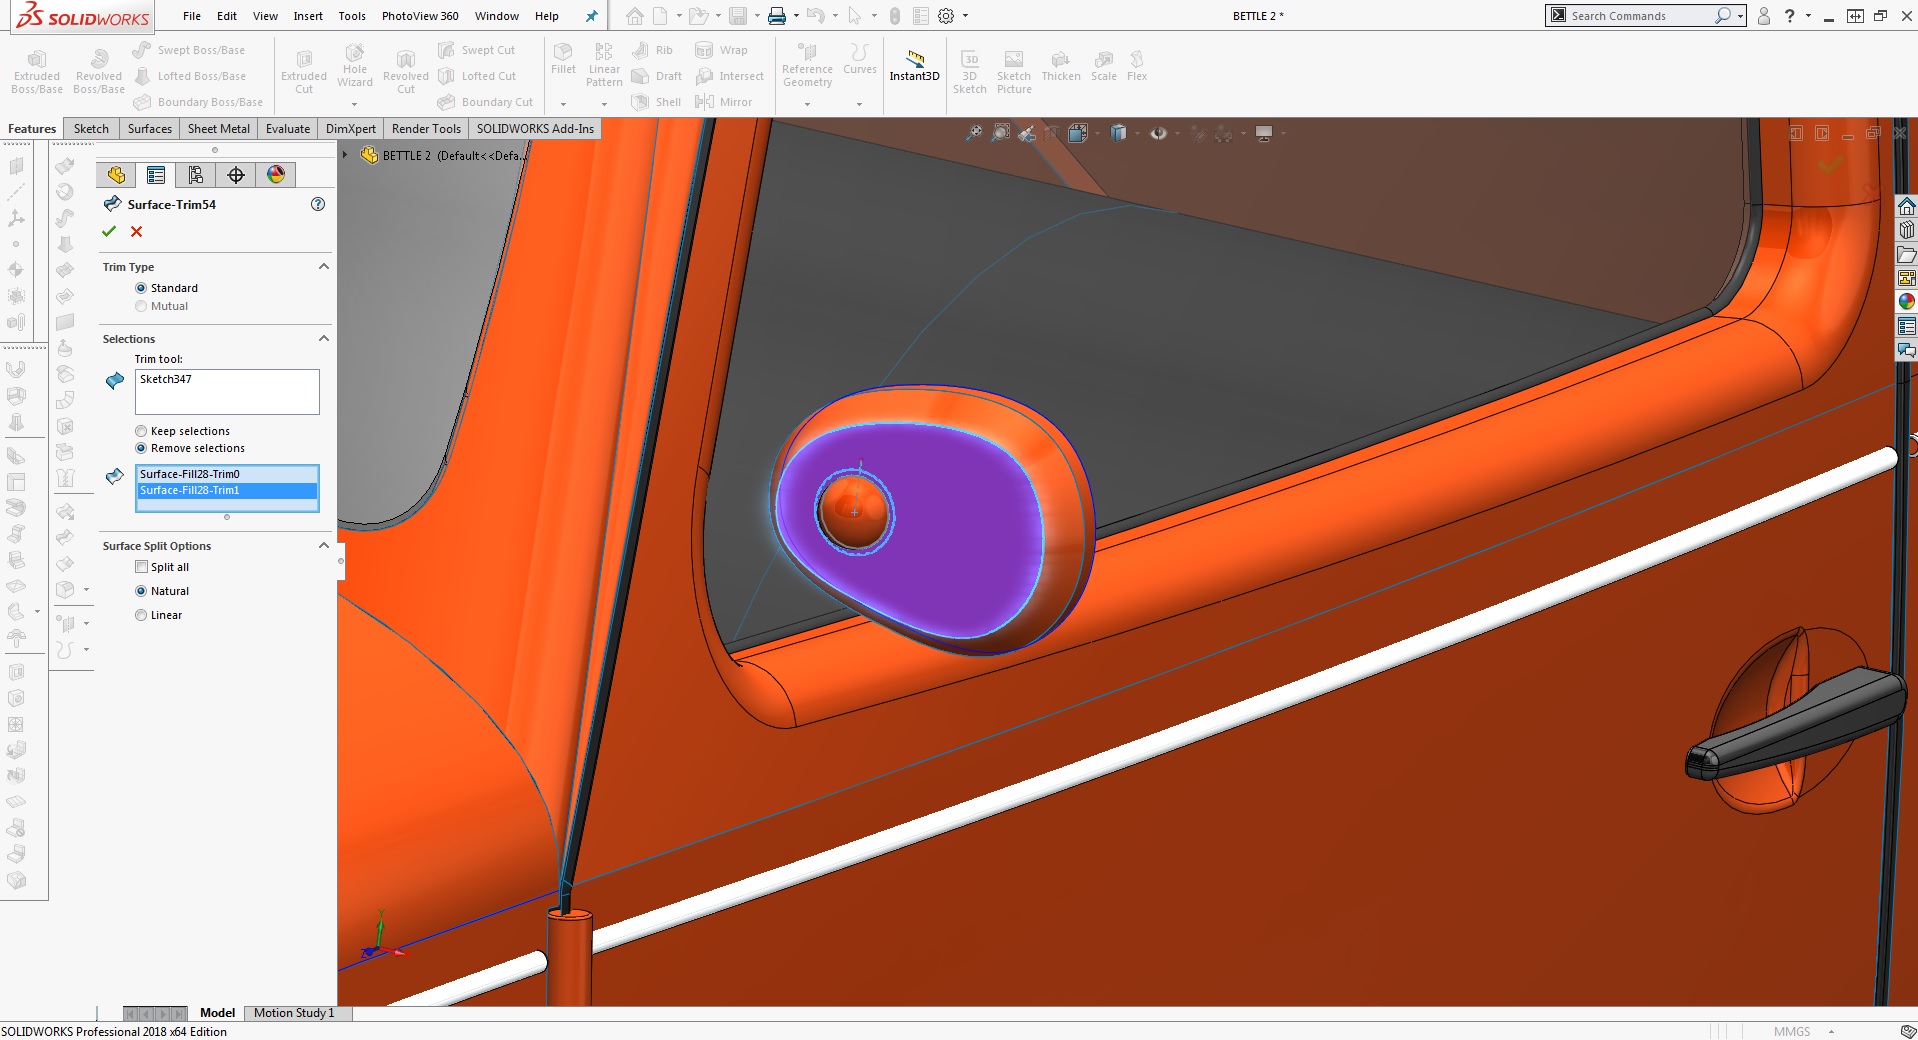Screen dimensions: 1918x1040
Task: Open Help dropdown arrow
Action: [1808, 16]
